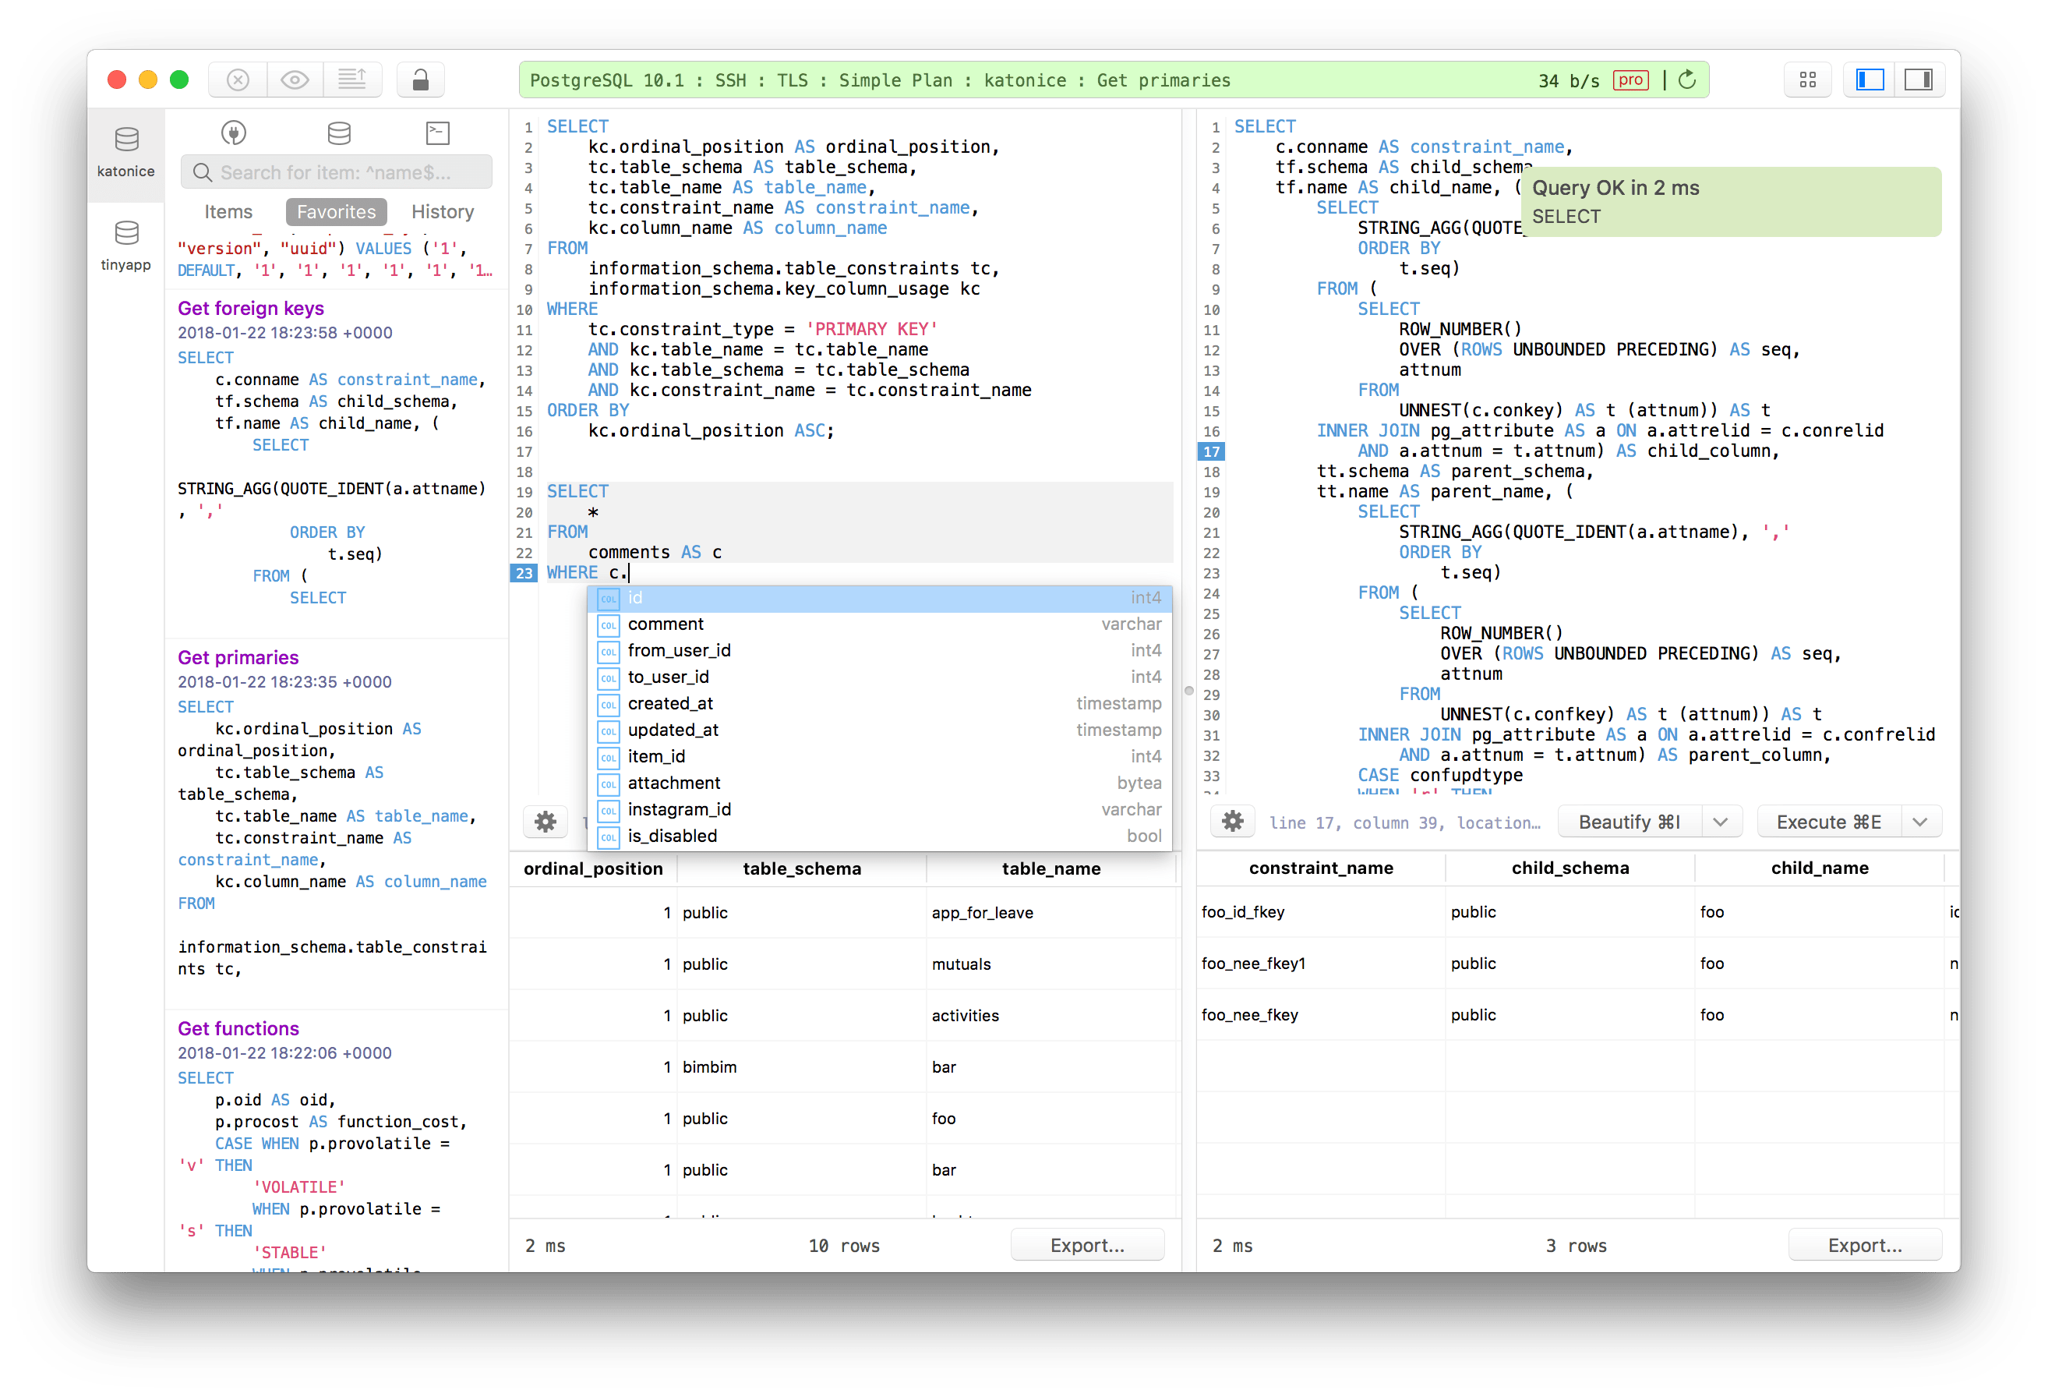Select created_at from the autocomplete list

pyautogui.click(x=670, y=703)
